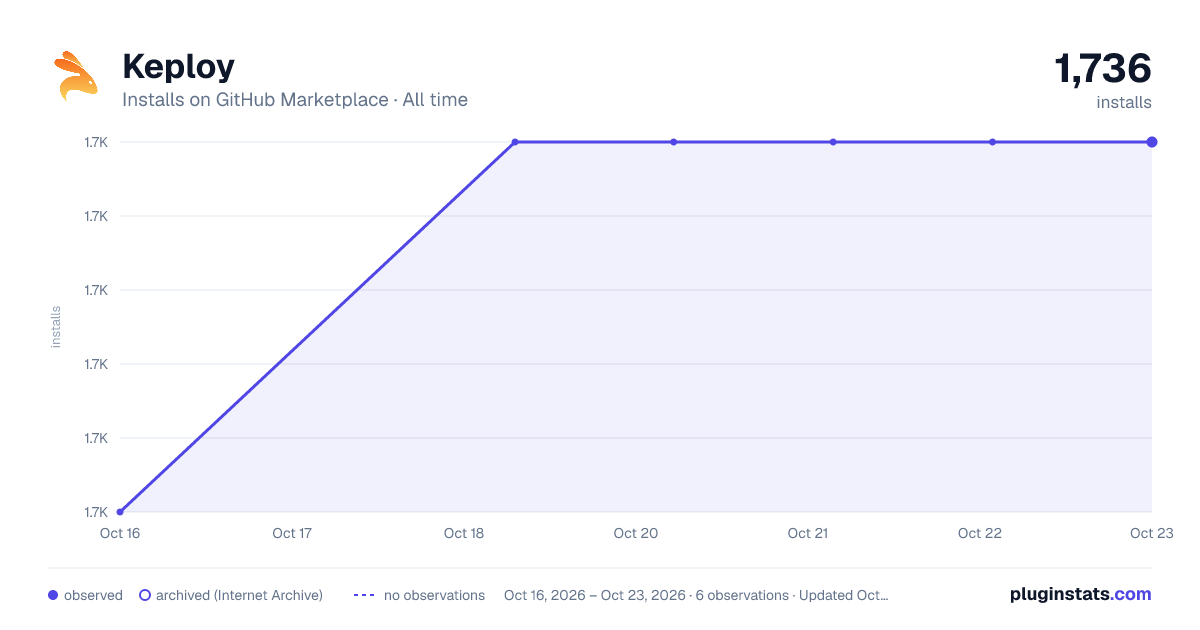
Task: Click the bottom 1.7K y-axis label
Action: 96,512
